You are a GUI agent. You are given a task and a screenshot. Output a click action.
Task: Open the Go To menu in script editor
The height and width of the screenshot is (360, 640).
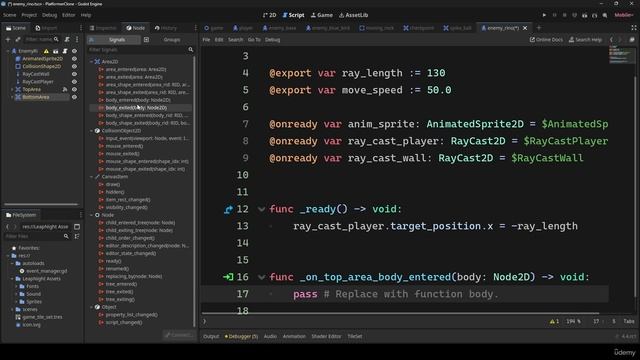pos(254,40)
